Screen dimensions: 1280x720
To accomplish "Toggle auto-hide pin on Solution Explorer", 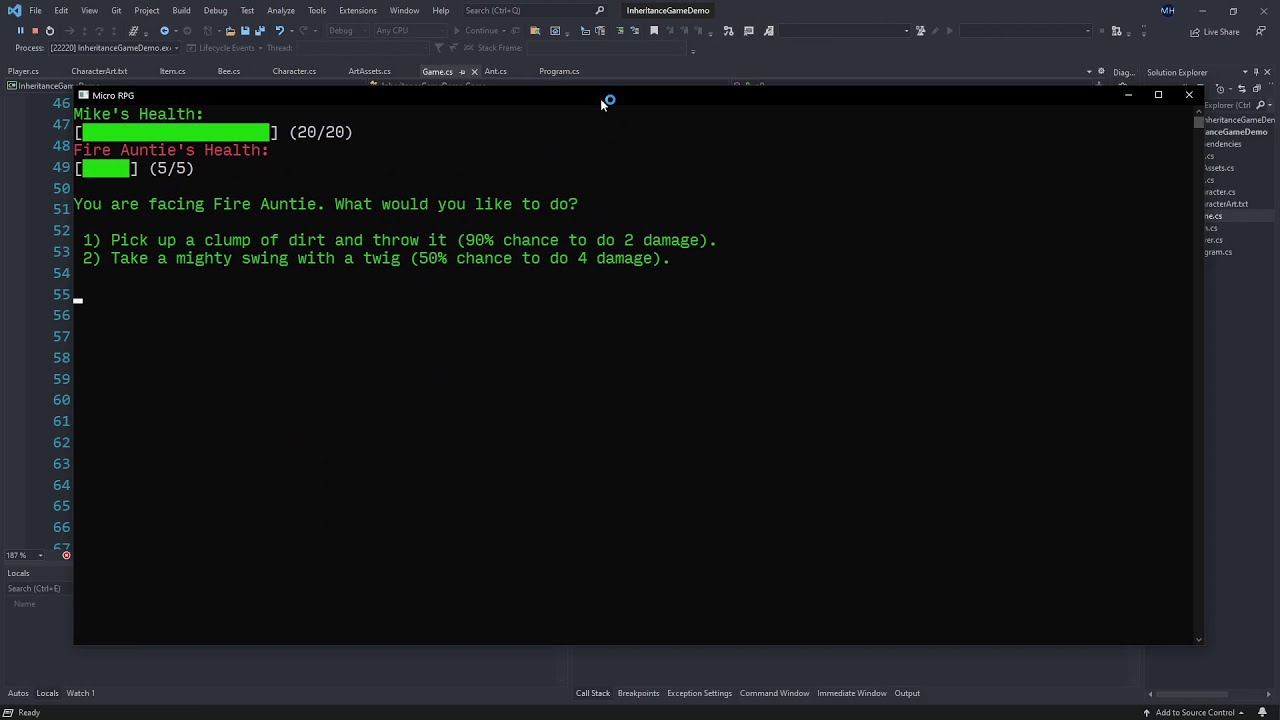I will click(1256, 72).
